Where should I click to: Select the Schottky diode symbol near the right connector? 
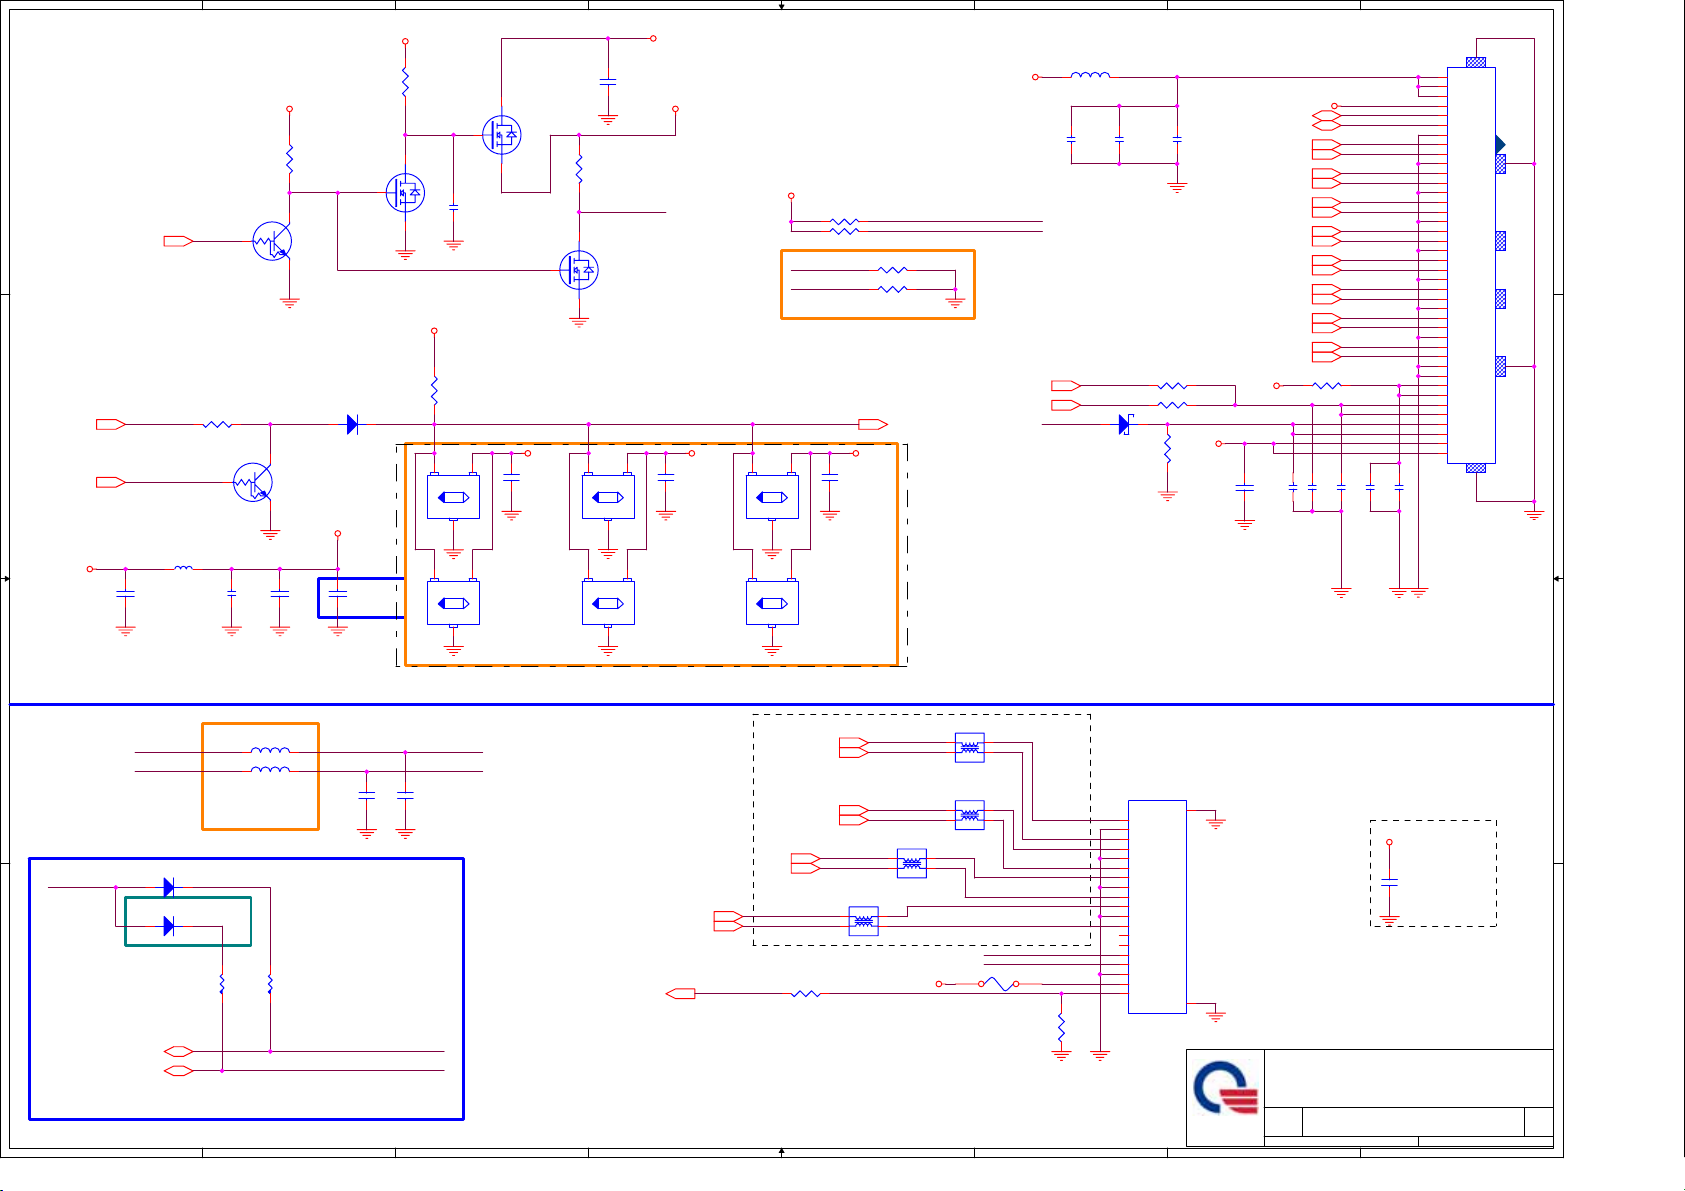(1124, 425)
